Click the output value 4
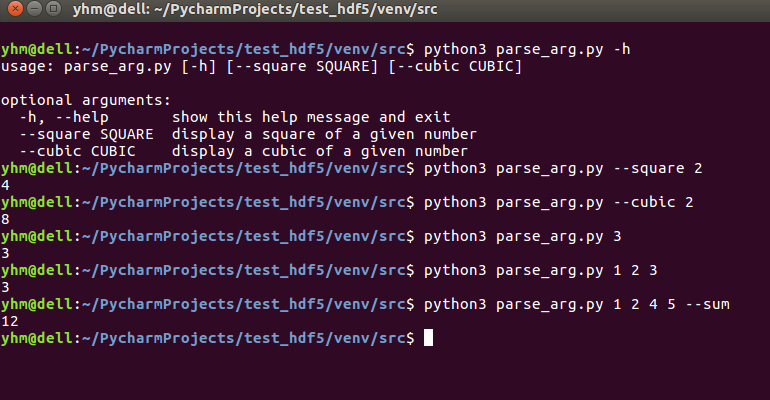This screenshot has width=770, height=400. 6,185
